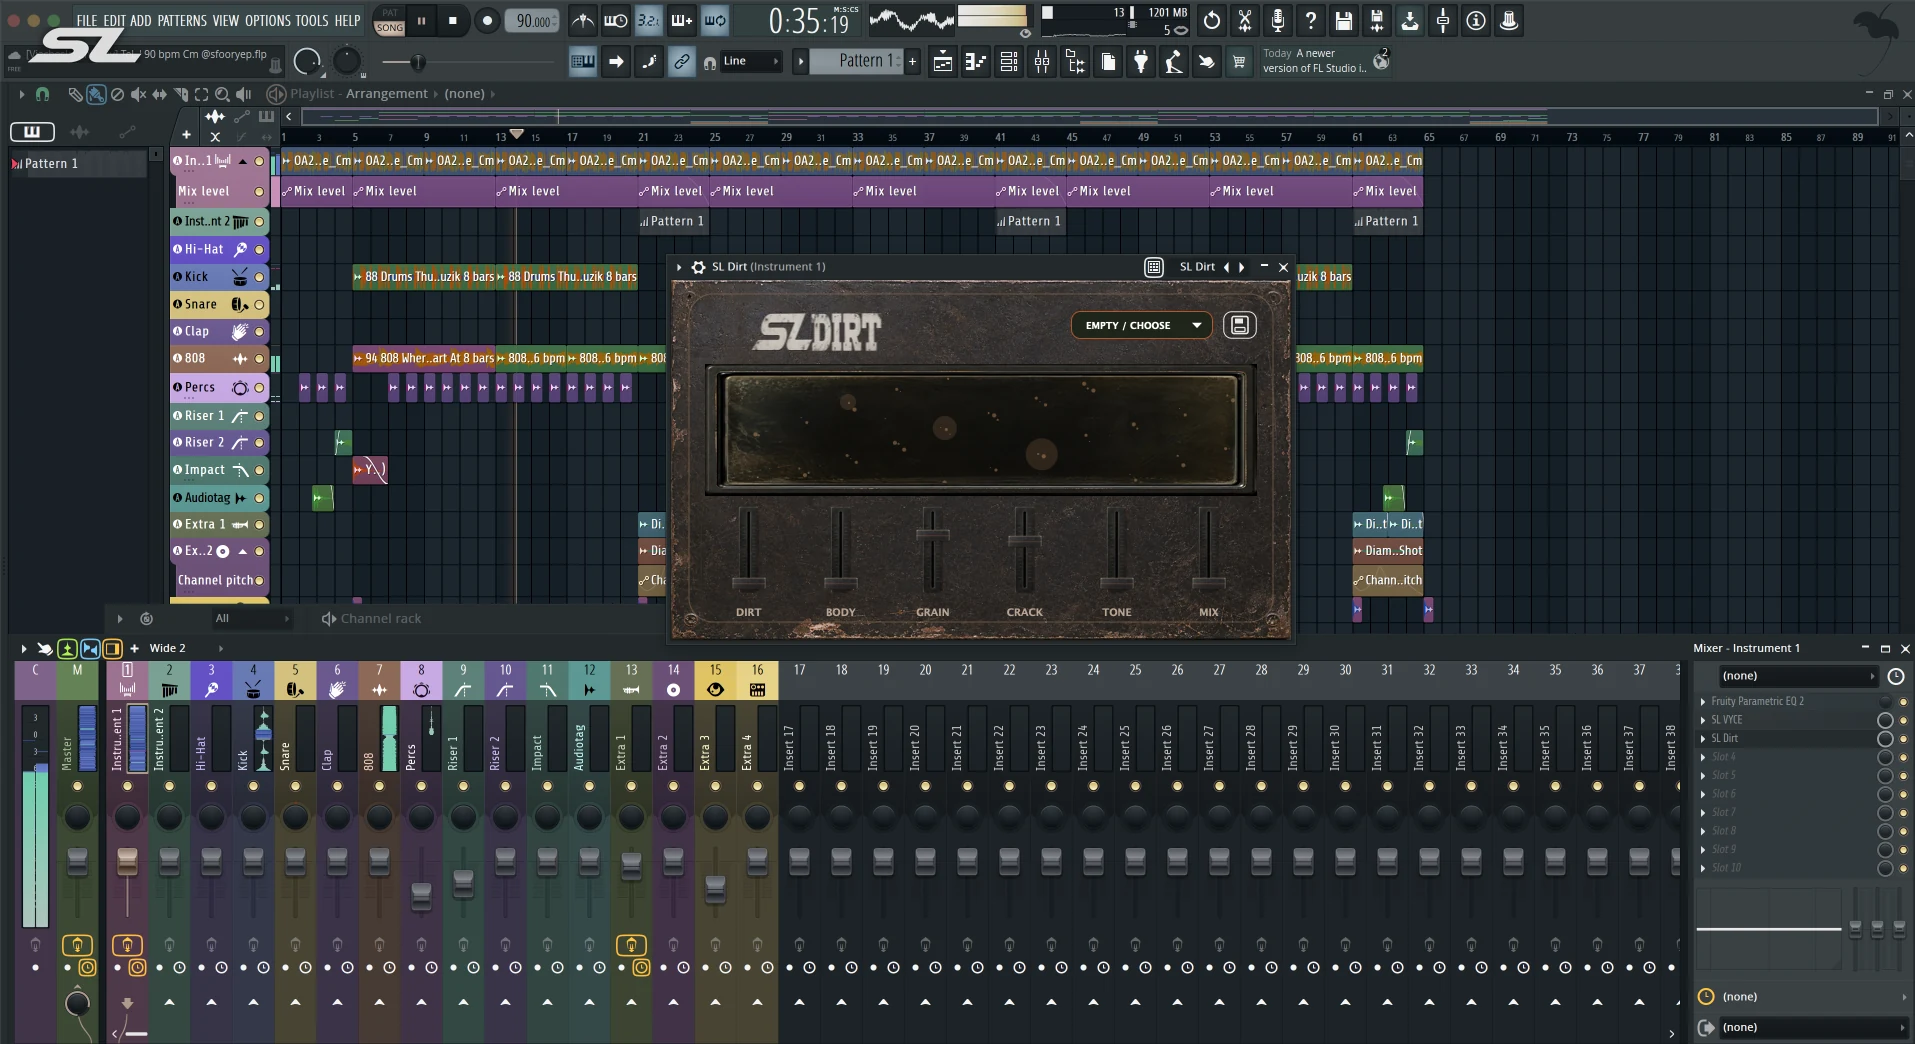Open the Playlist window from toolbar
This screenshot has height=1044, width=1915.
click(x=942, y=62)
